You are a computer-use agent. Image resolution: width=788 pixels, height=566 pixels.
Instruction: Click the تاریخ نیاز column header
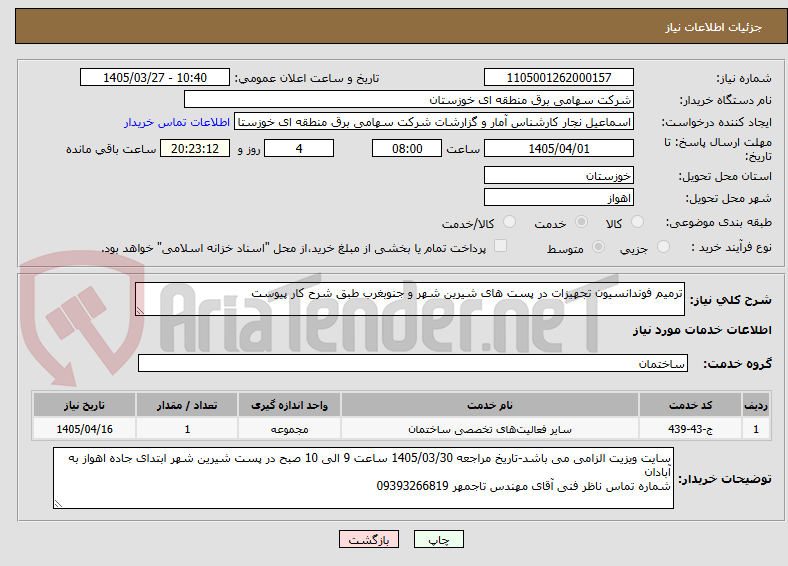(x=84, y=405)
